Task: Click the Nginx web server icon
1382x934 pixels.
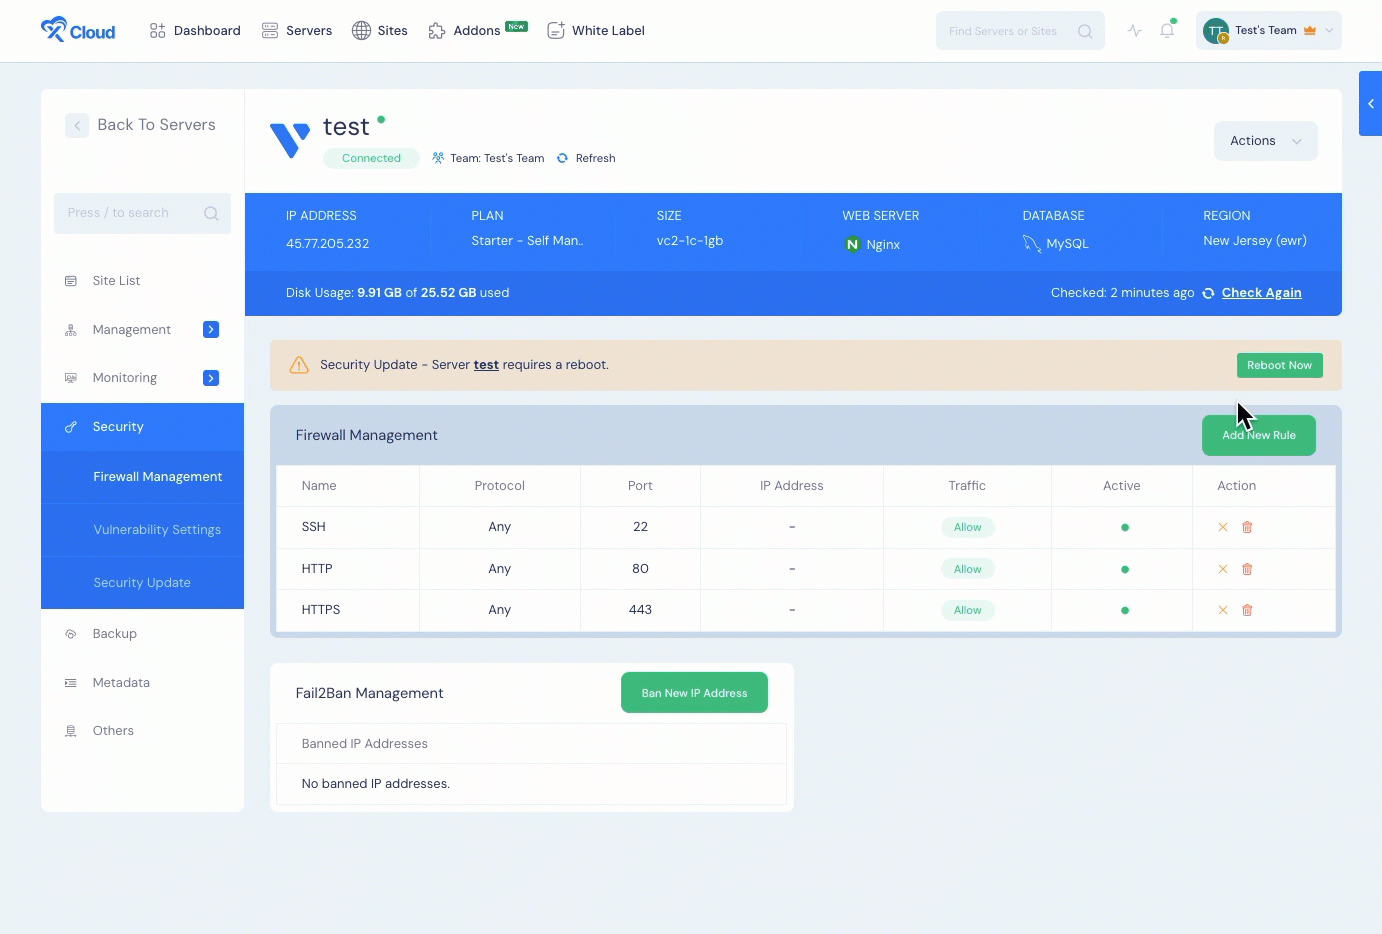Action: point(851,244)
